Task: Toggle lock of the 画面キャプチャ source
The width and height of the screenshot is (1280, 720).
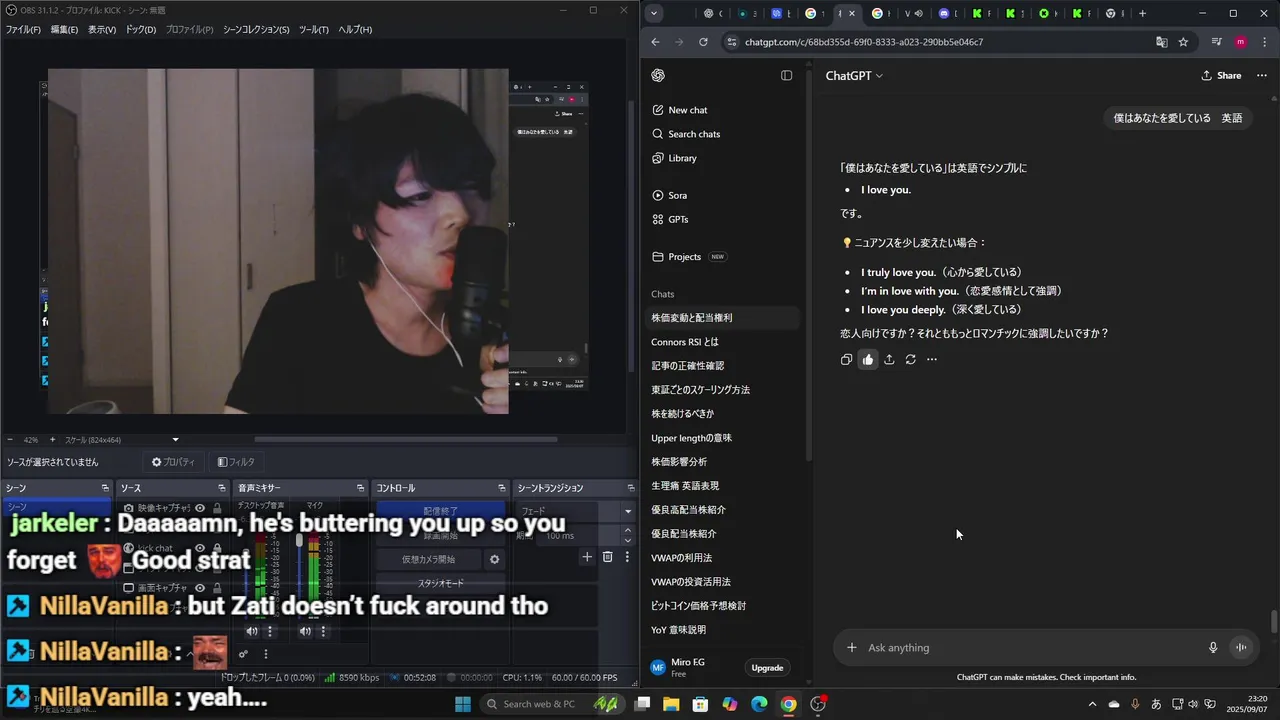Action: click(x=218, y=588)
